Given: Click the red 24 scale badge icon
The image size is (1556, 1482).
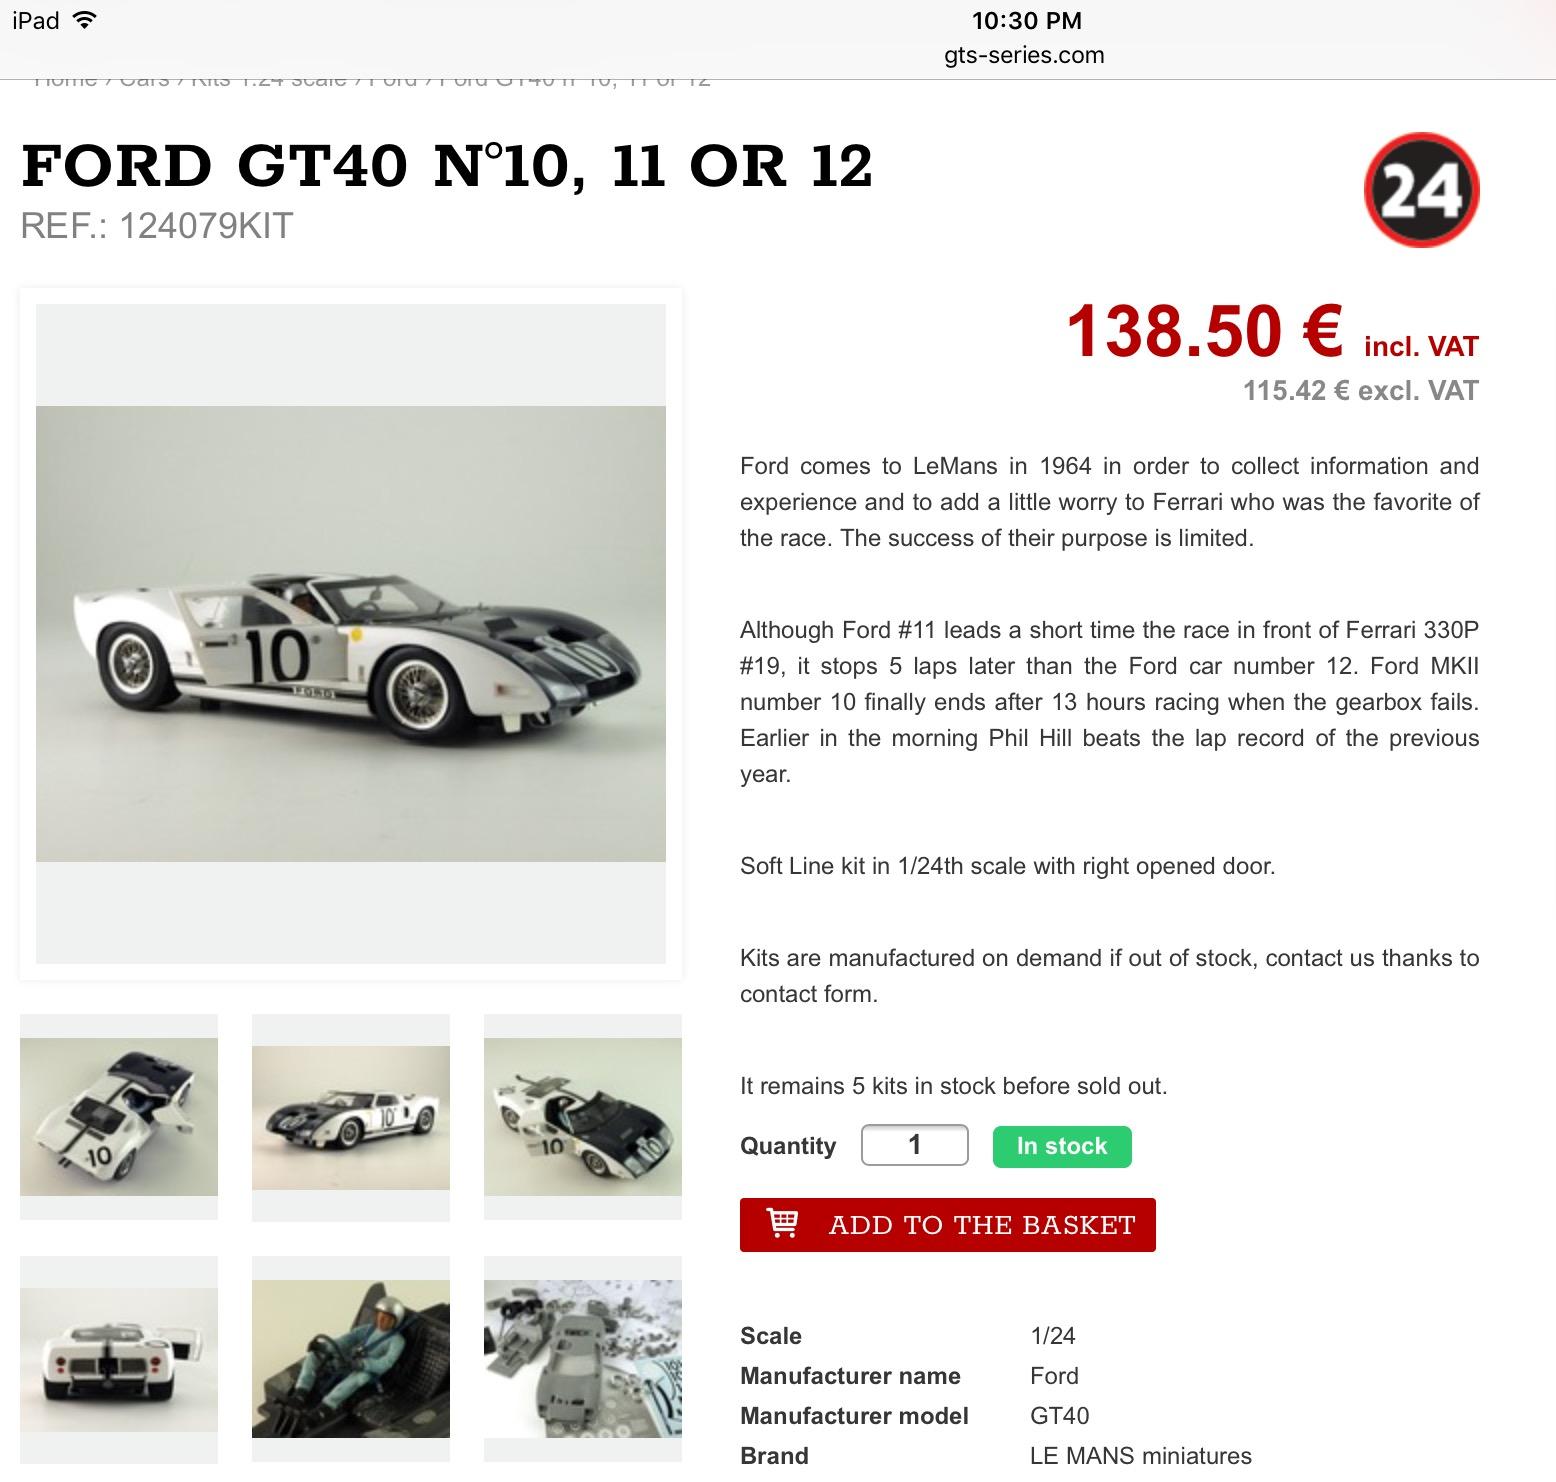Looking at the screenshot, I should pos(1421,190).
